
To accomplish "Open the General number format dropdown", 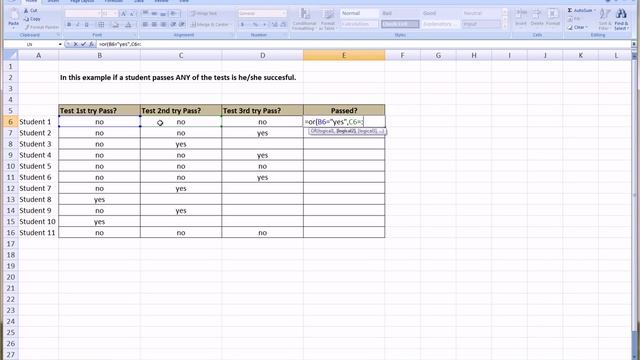I will [284, 13].
